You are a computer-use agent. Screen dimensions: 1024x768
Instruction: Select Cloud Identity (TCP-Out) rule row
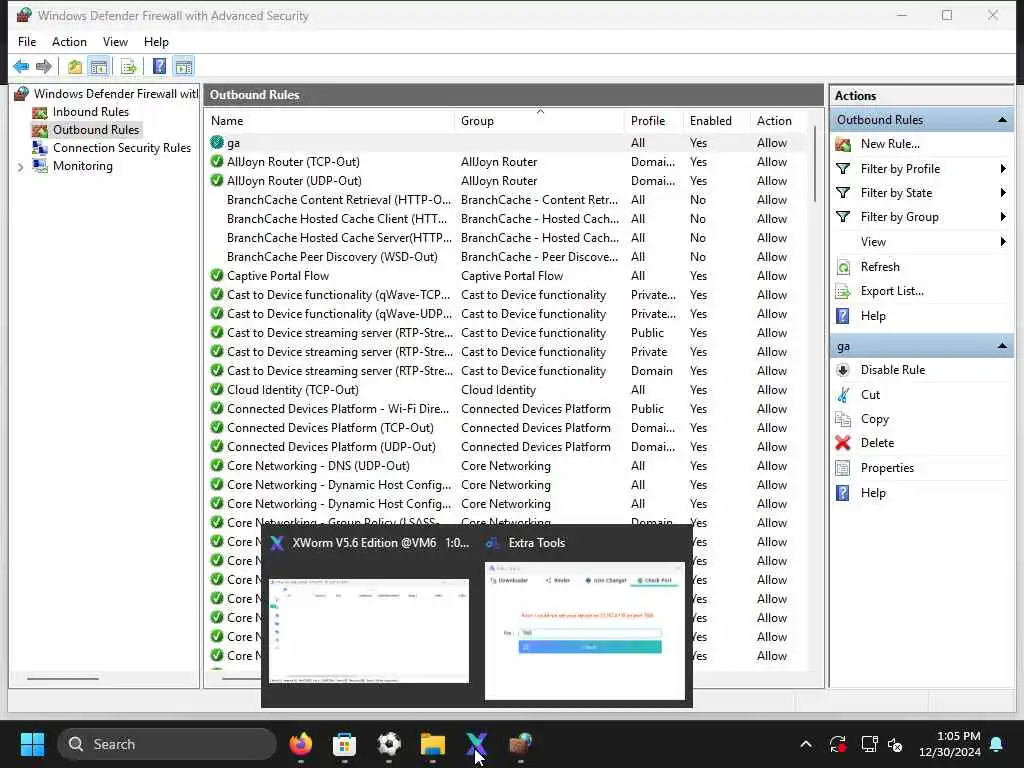click(x=507, y=390)
